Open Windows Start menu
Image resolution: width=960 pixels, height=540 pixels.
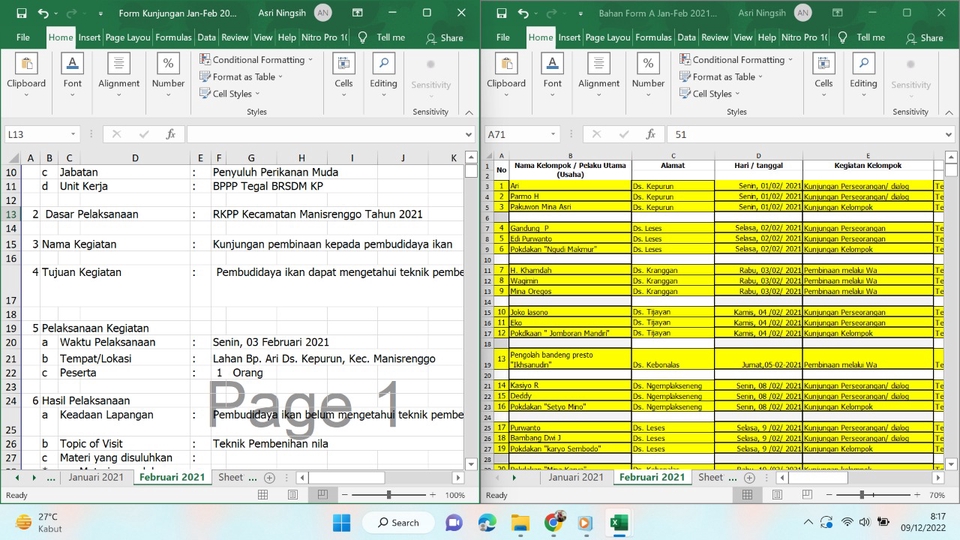coord(341,522)
